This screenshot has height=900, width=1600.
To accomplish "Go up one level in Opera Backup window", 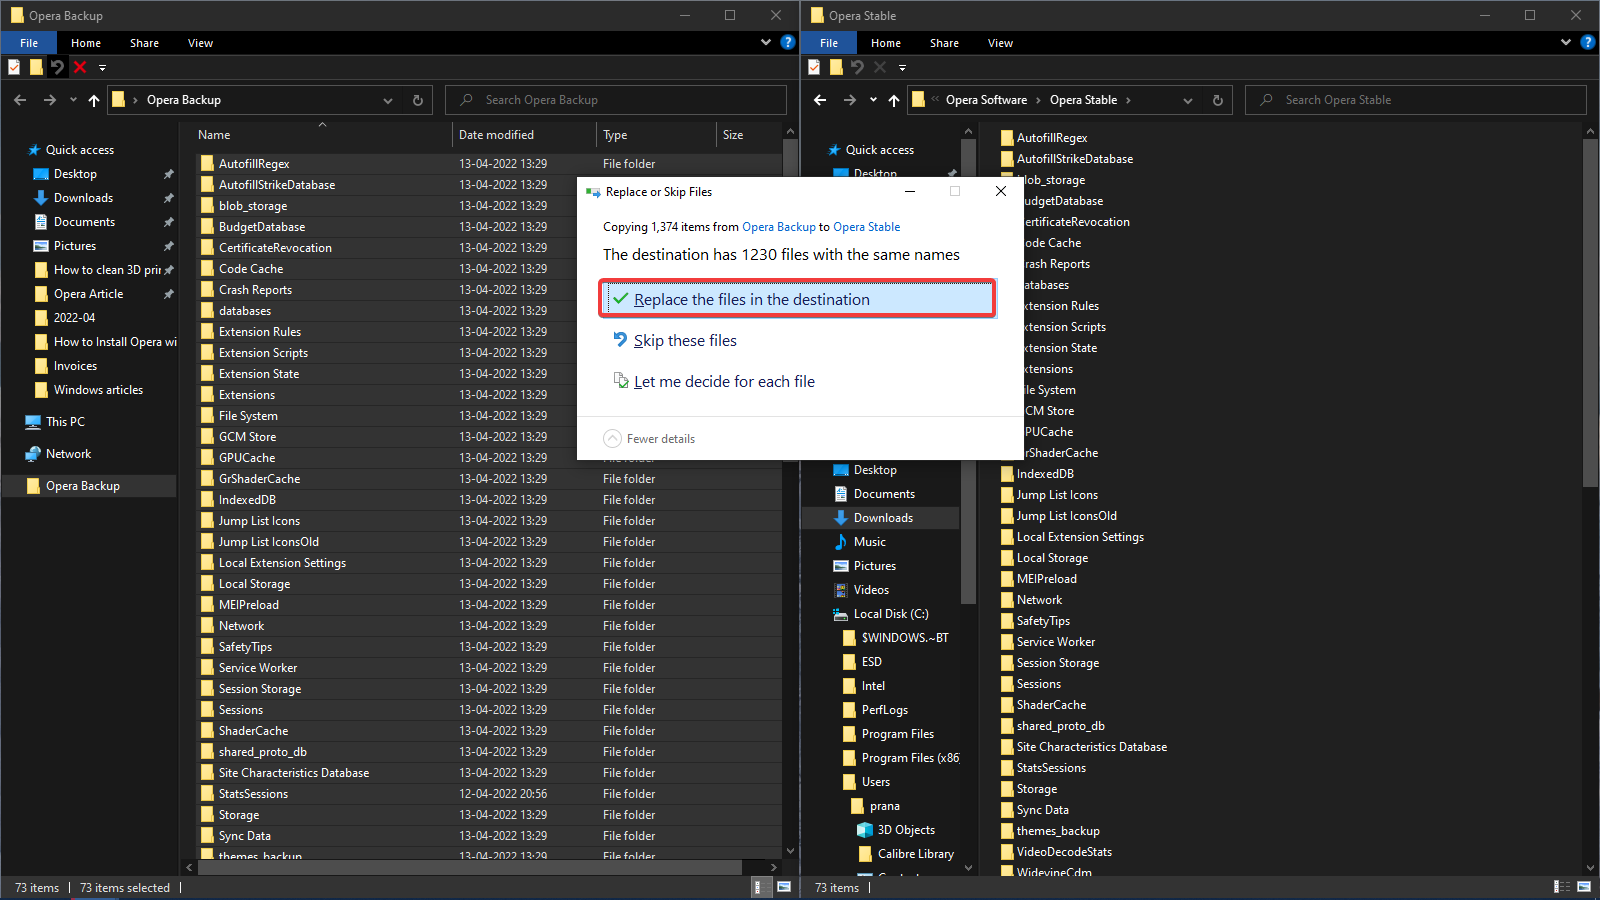I will click(94, 100).
